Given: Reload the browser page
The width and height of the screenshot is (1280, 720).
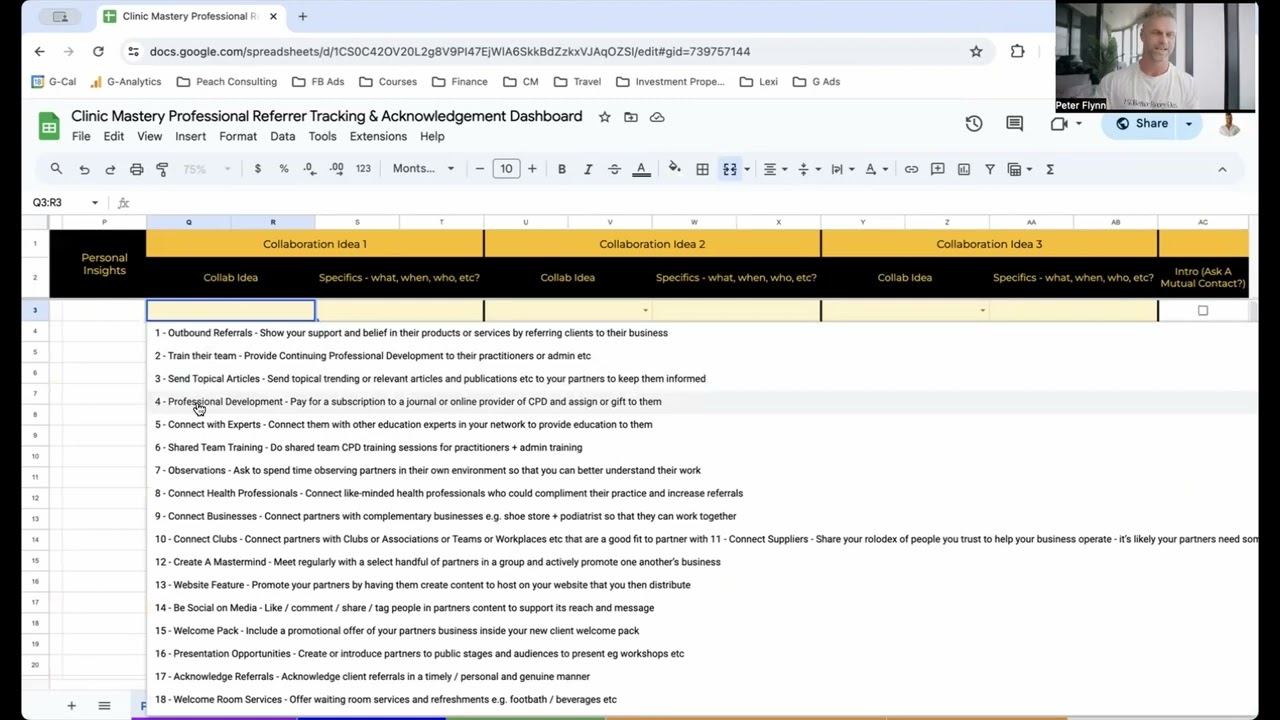Looking at the screenshot, I should tap(98, 51).
